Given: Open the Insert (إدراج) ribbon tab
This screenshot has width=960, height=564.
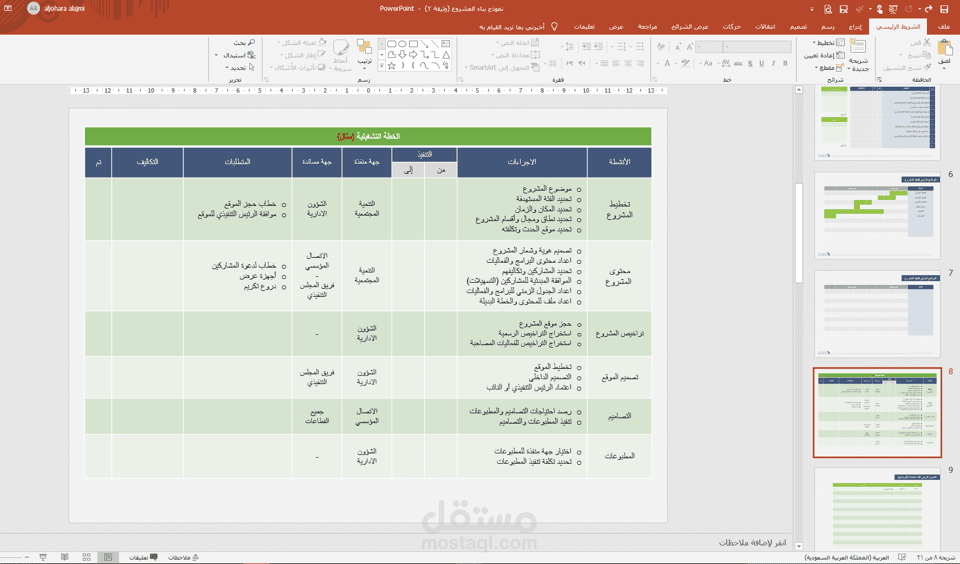Looking at the screenshot, I should 855,26.
